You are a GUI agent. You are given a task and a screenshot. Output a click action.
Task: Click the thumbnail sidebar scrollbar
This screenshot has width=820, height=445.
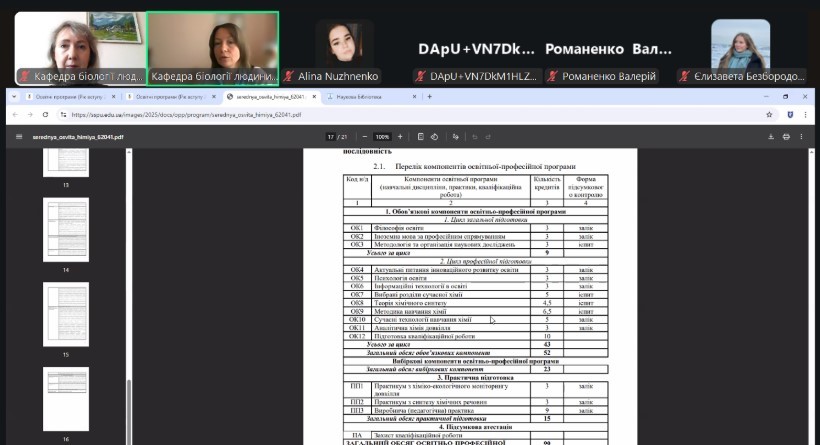point(128,410)
